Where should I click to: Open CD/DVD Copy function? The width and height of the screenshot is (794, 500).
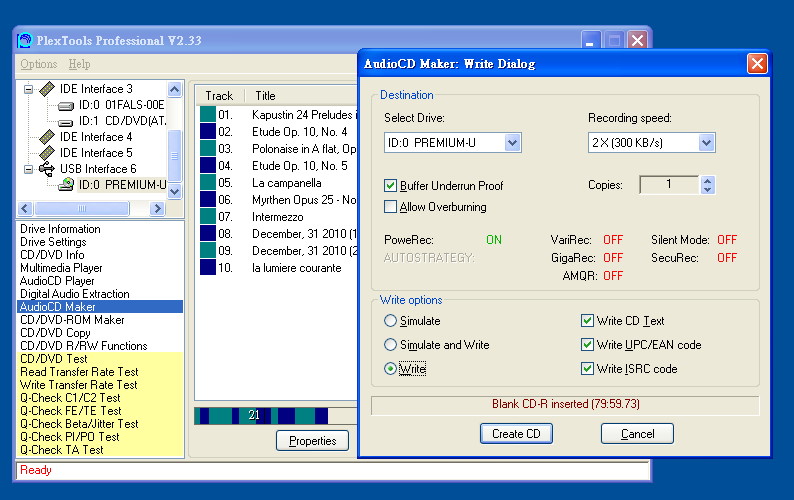pos(55,333)
